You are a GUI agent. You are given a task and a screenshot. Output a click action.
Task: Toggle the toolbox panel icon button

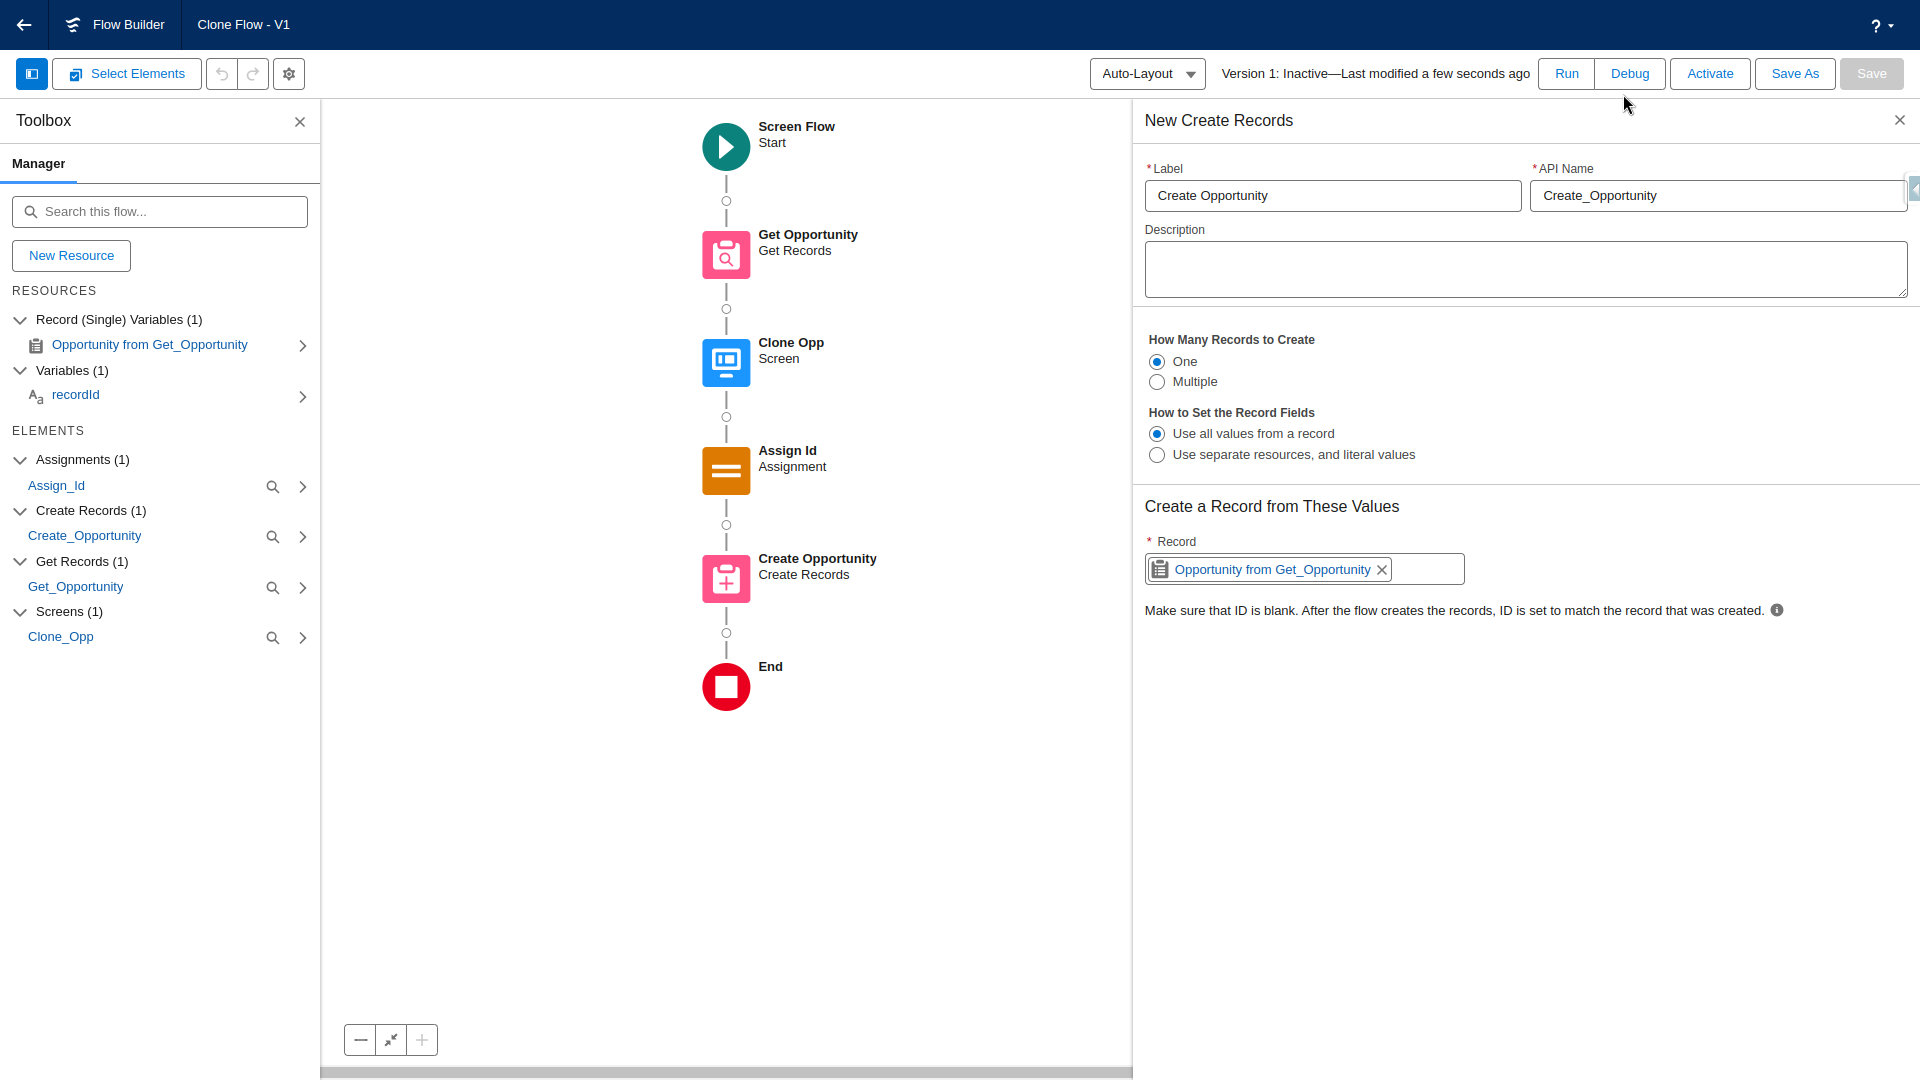click(32, 74)
